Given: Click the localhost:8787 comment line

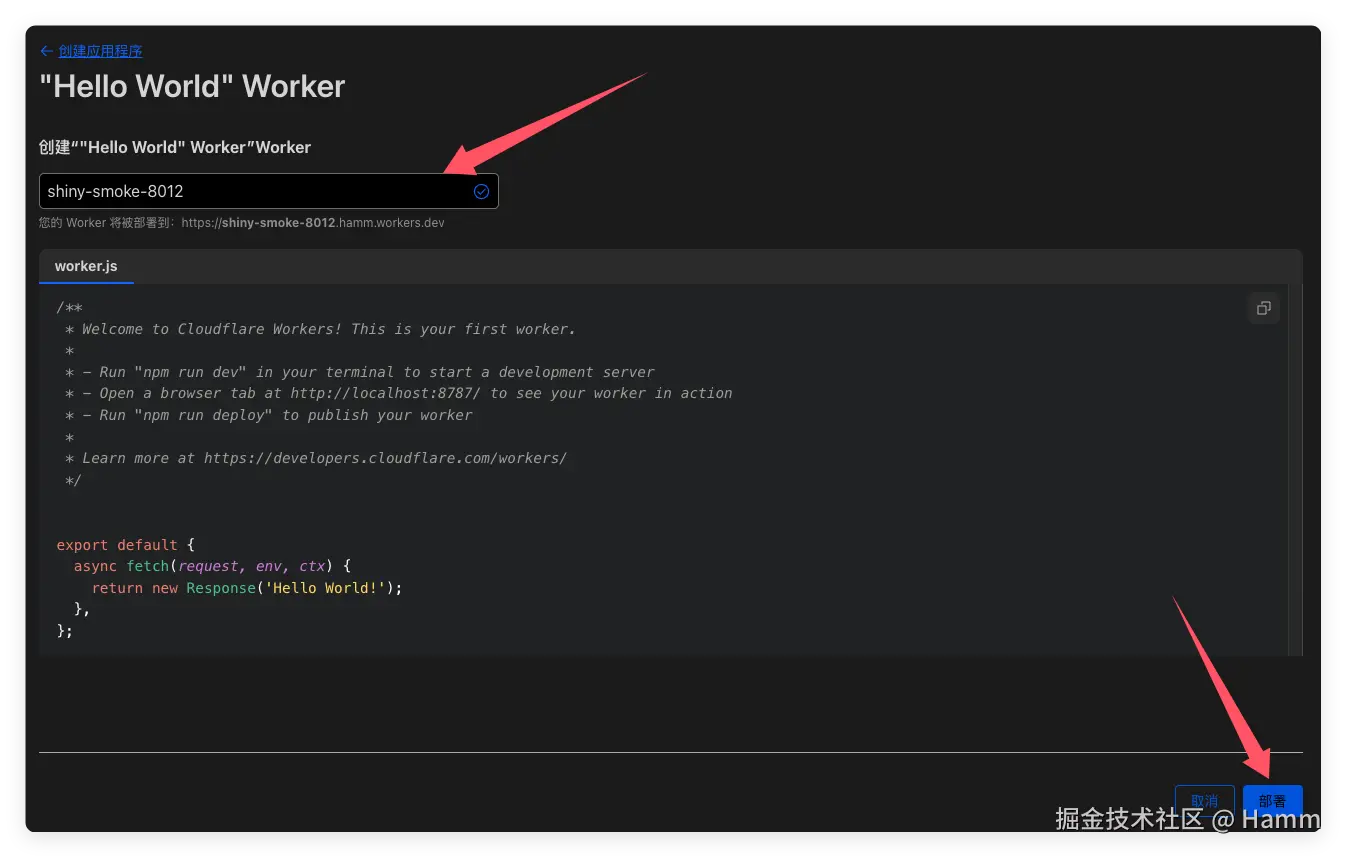Looking at the screenshot, I should [x=399, y=393].
